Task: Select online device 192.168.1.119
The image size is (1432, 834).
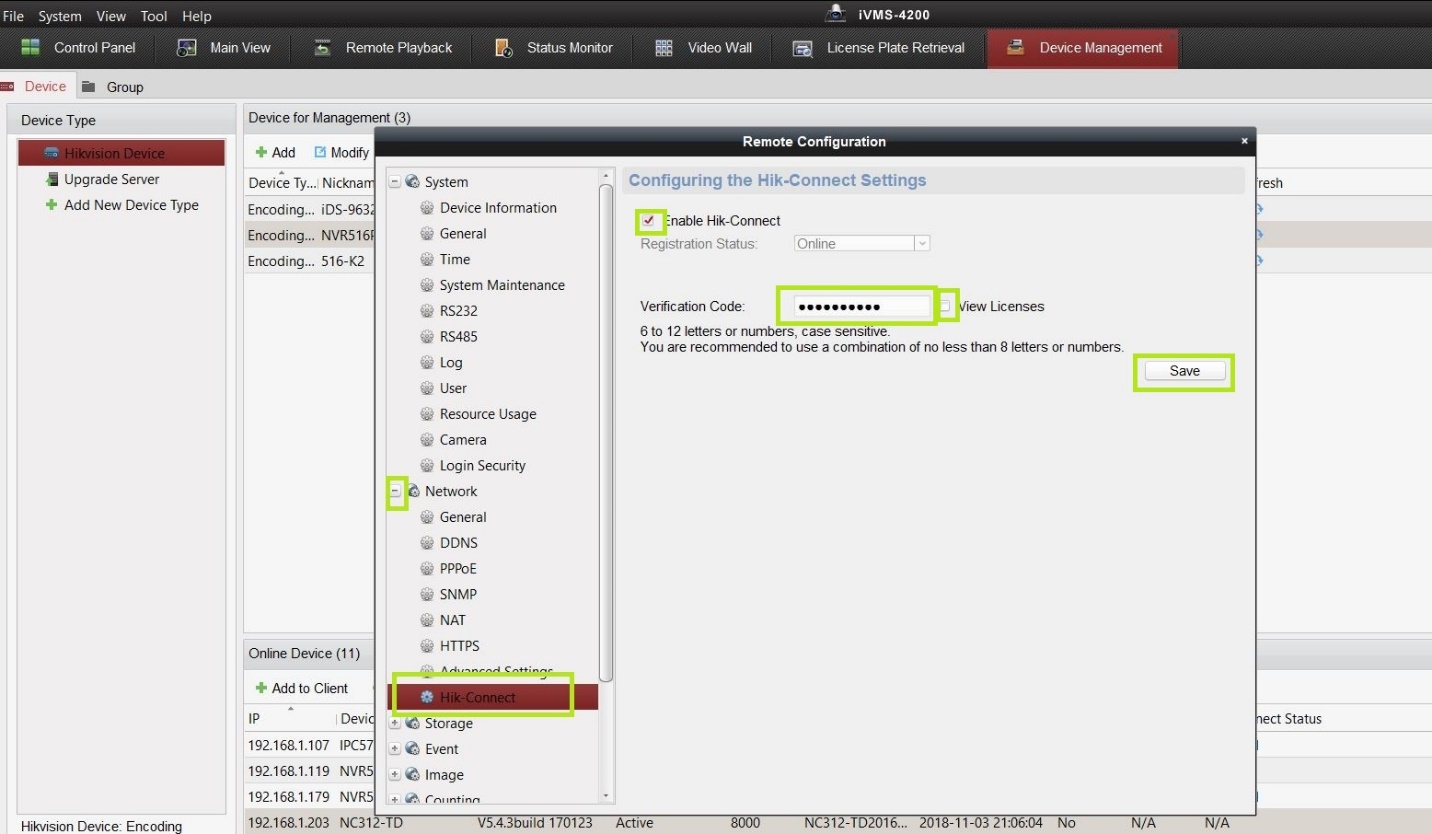Action: pyautogui.click(x=310, y=771)
